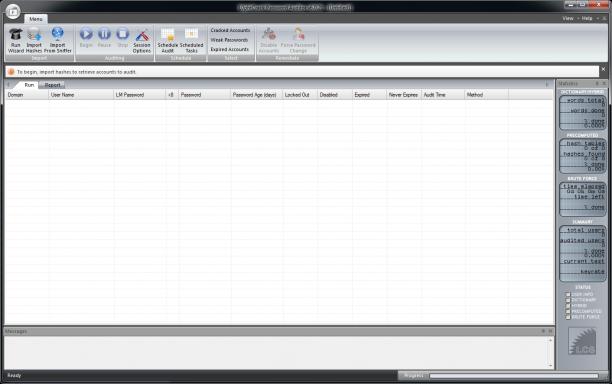
Task: Open the Menu ribbon tab
Action: (x=36, y=19)
